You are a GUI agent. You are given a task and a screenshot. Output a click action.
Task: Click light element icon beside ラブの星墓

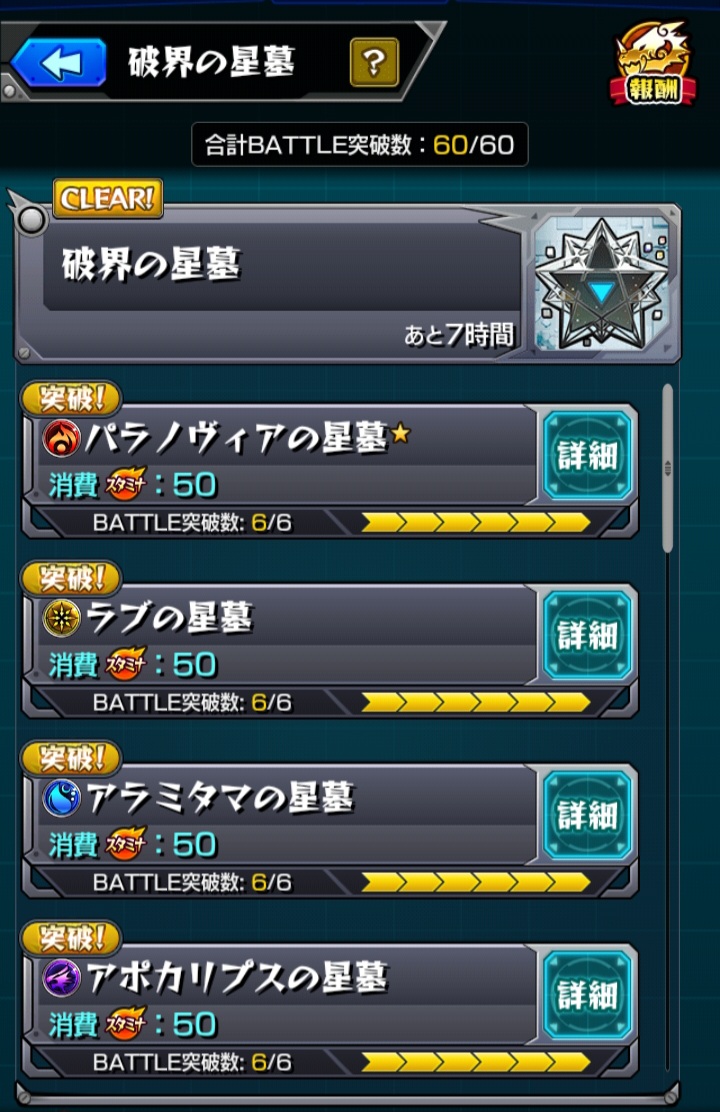coord(62,618)
